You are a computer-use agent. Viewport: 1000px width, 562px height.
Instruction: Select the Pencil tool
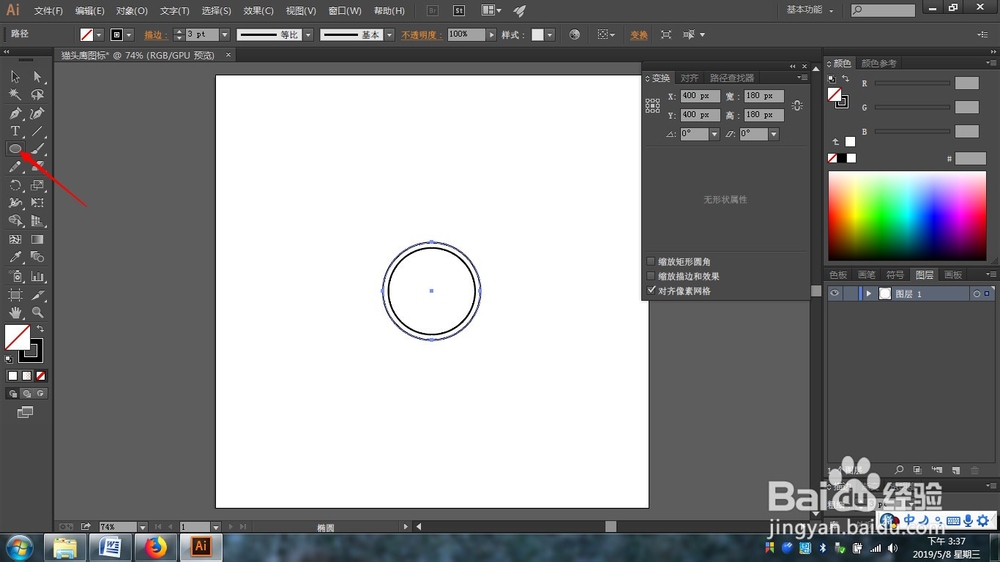tap(15, 167)
